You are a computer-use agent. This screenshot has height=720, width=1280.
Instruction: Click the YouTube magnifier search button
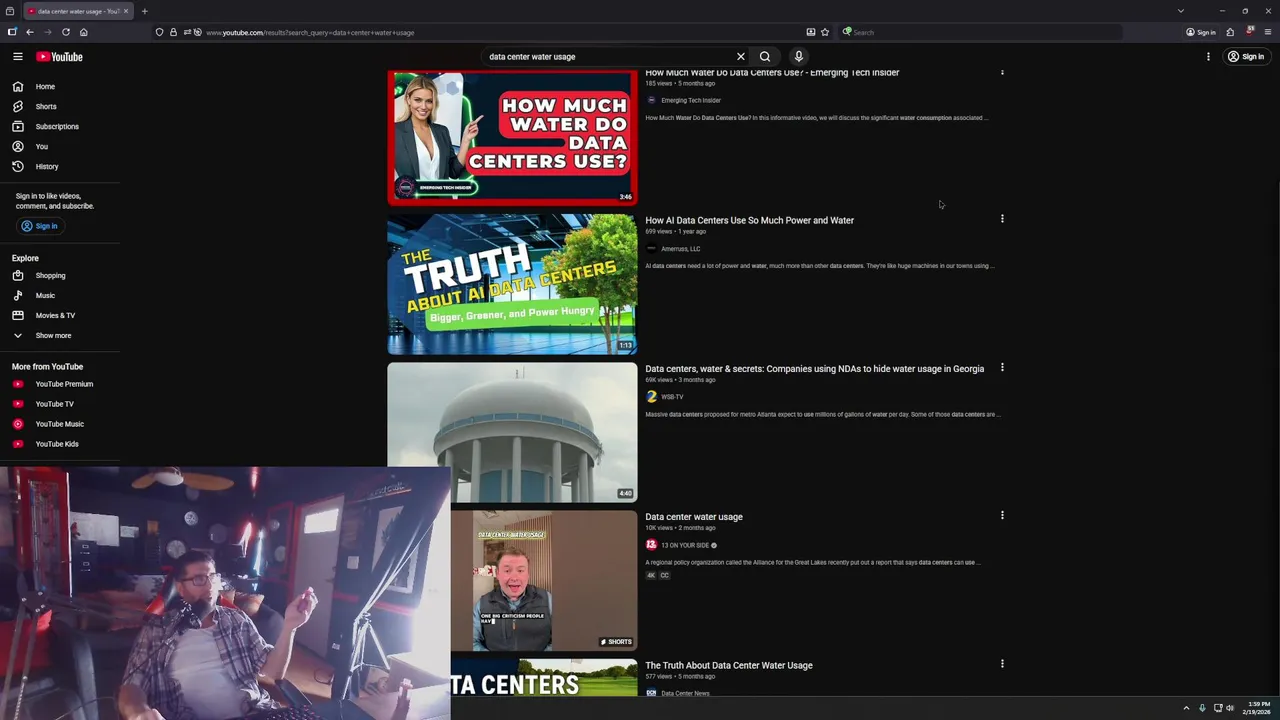tap(765, 57)
